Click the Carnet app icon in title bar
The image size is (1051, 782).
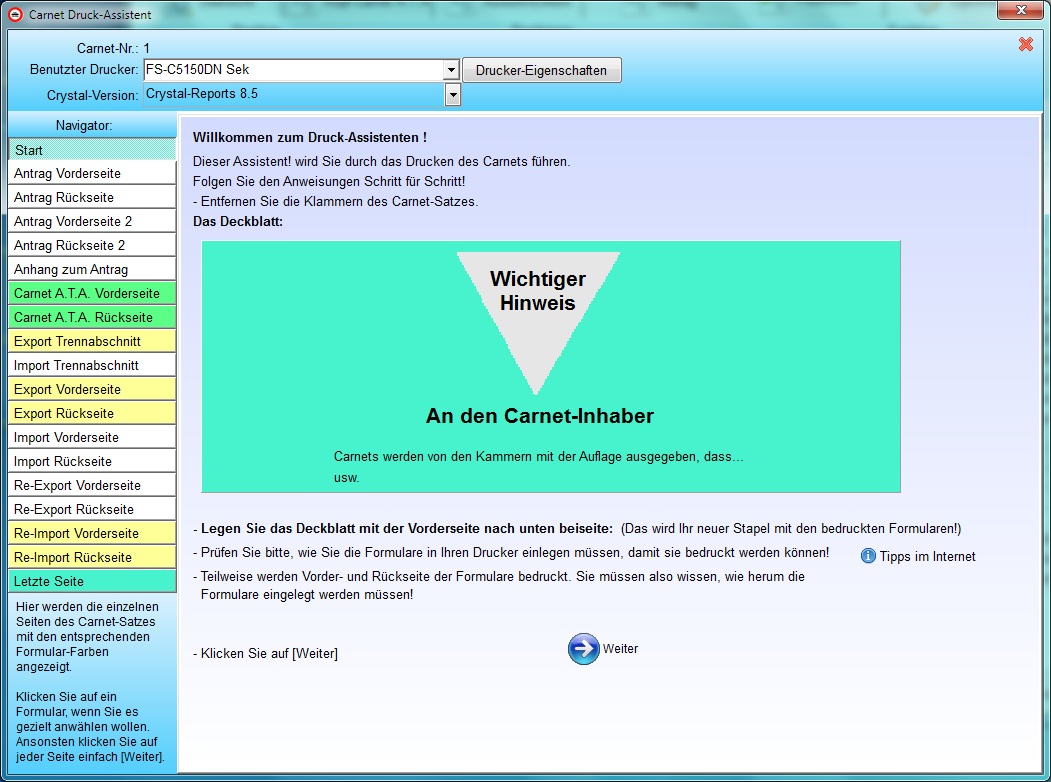[15, 15]
